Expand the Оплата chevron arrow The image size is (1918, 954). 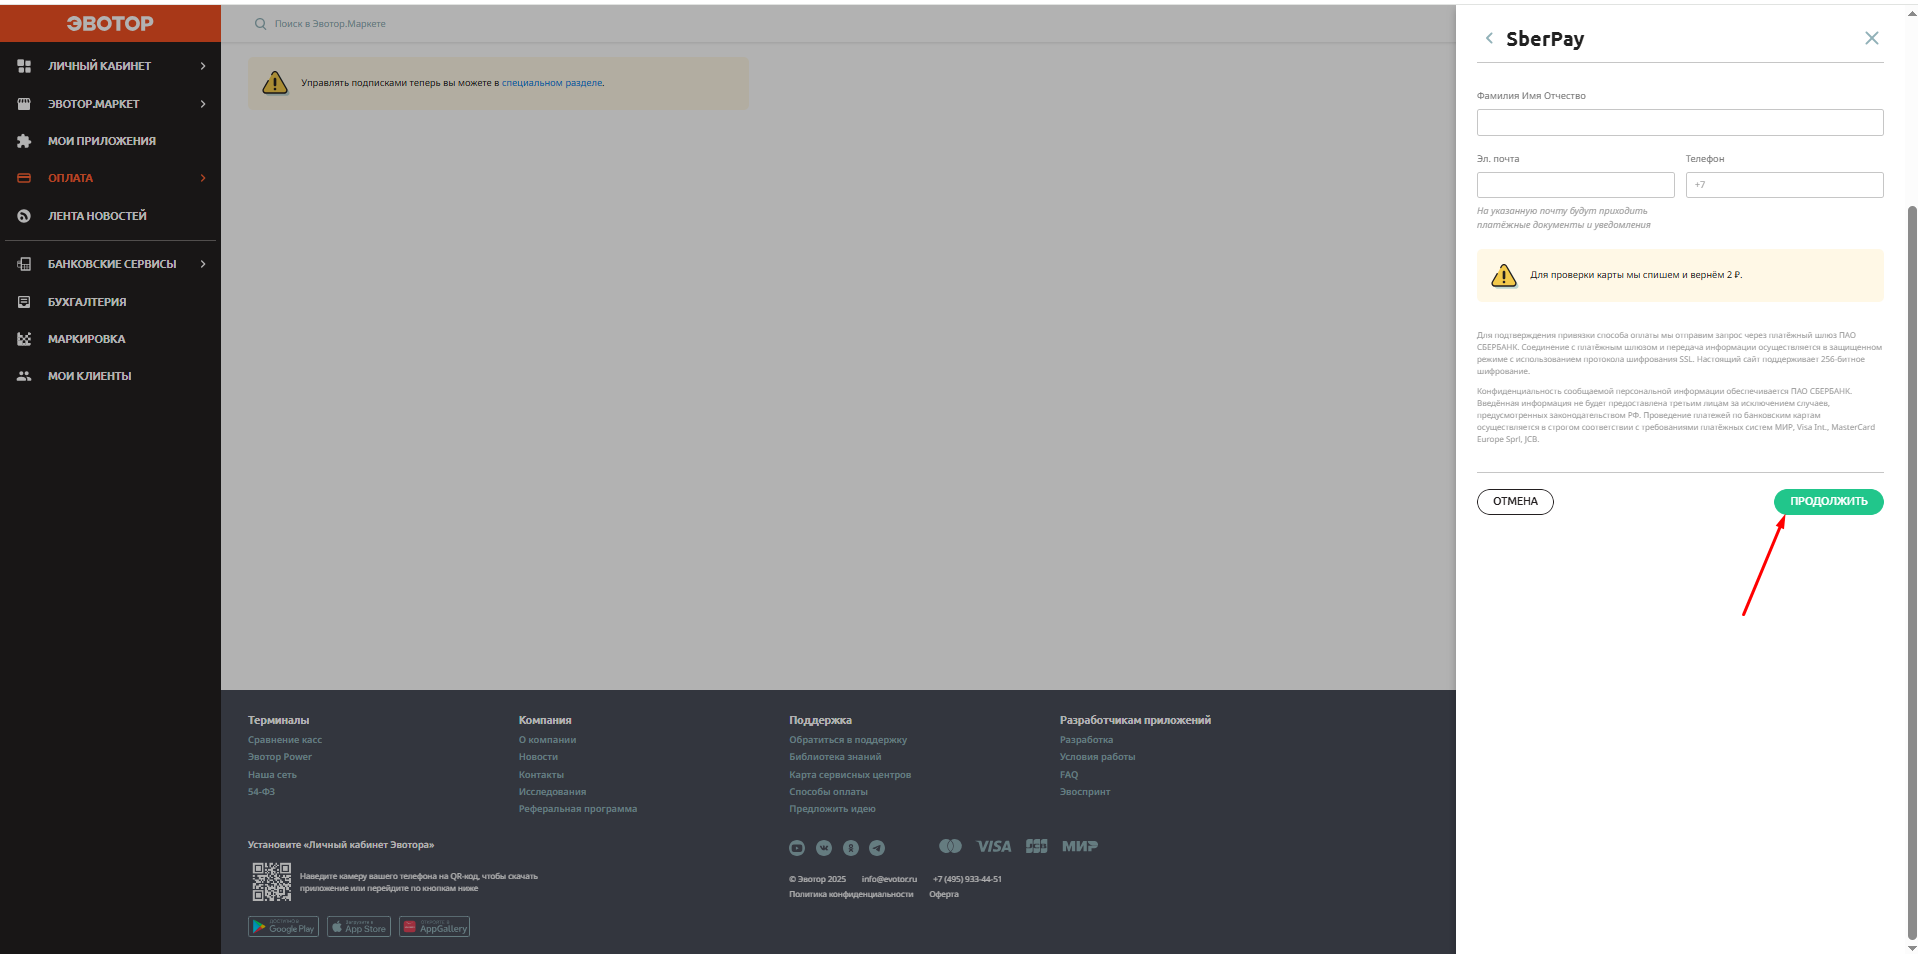203,178
